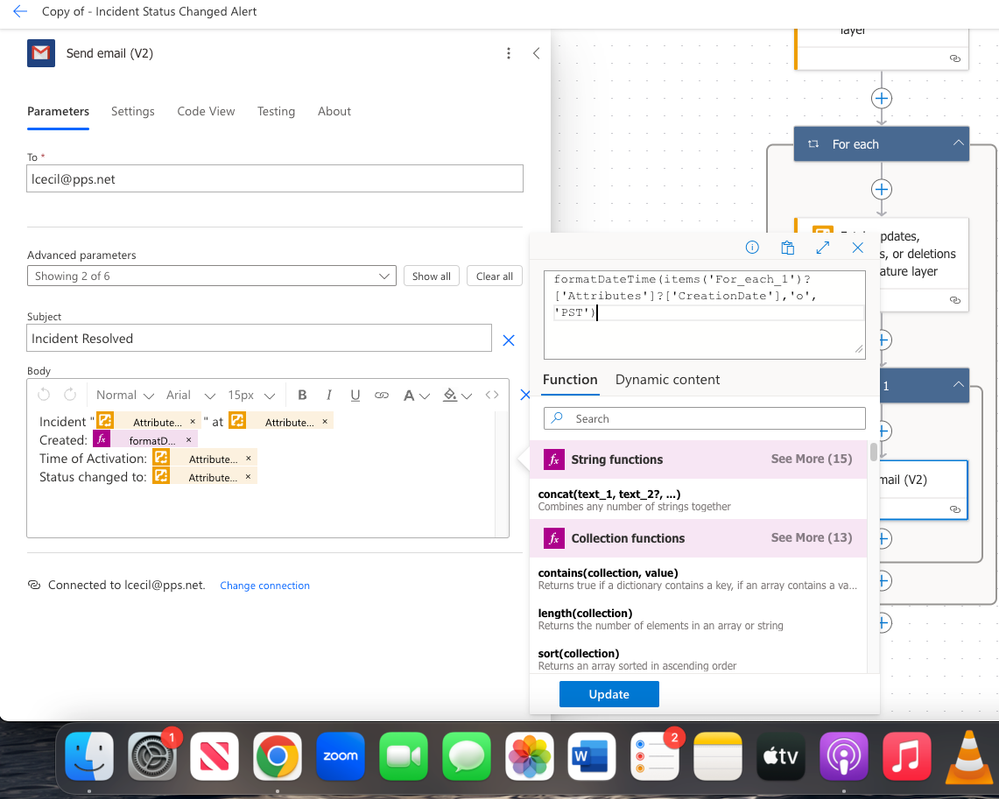Click the Bold formatting icon
Screen dimensions: 999x799
303,395
